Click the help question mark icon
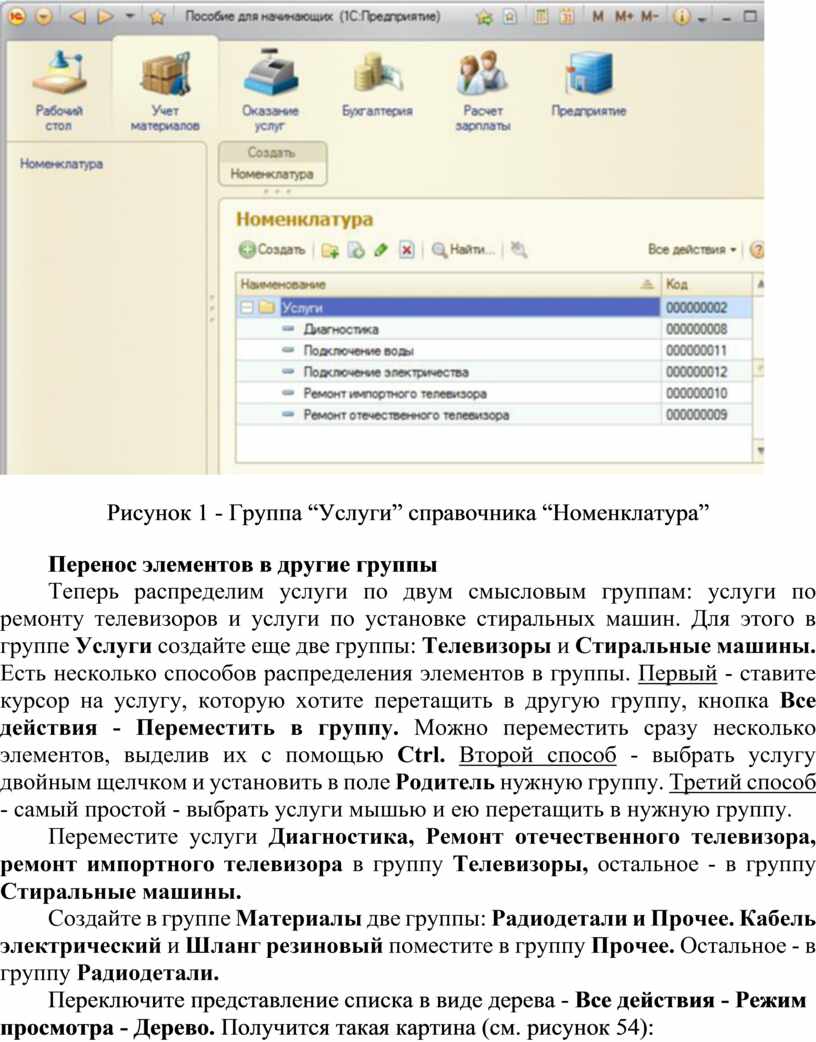 [756, 250]
